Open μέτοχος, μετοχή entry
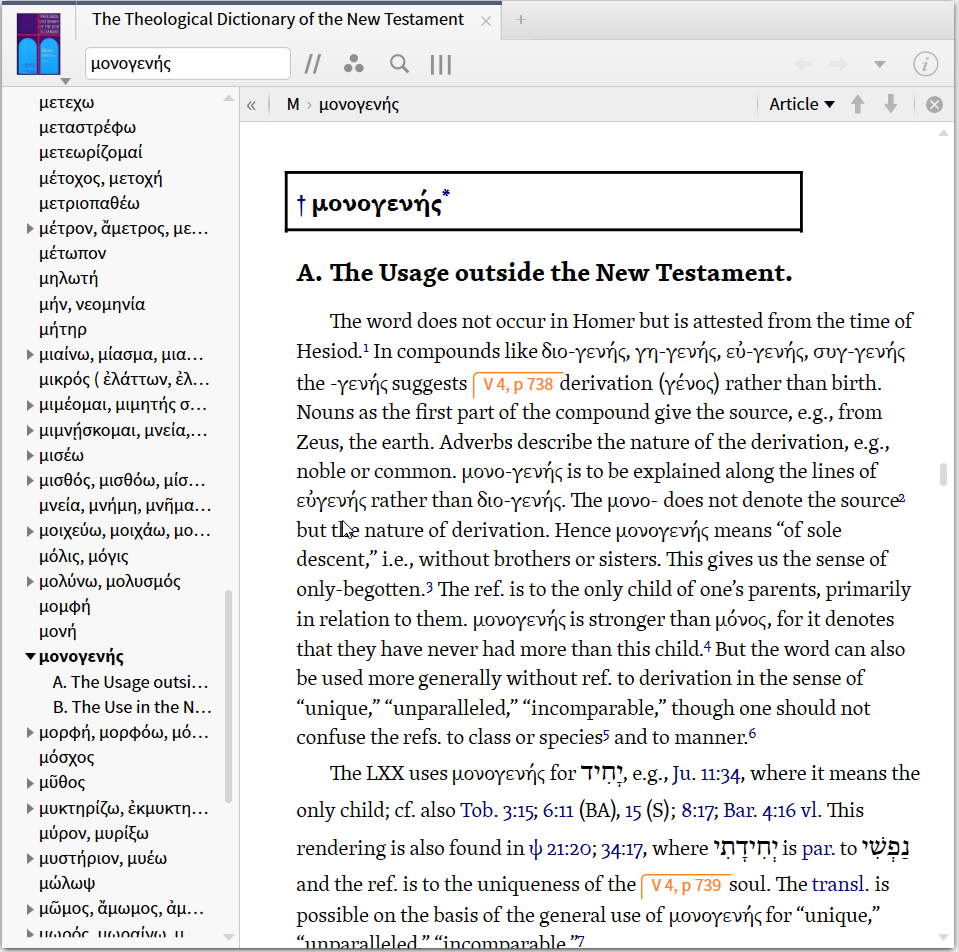The height and width of the screenshot is (952, 959). click(x=101, y=179)
